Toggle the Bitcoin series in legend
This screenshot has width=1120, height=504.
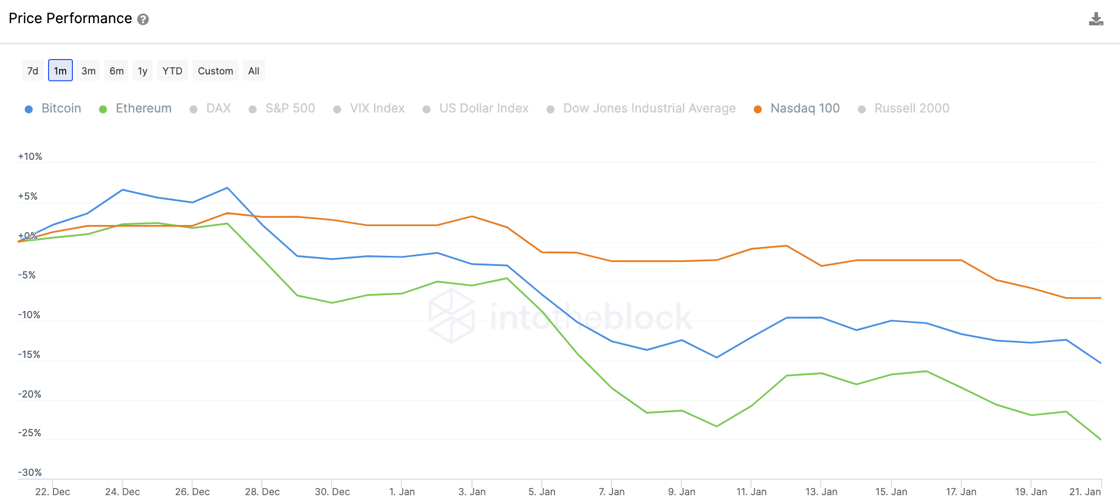click(x=53, y=109)
